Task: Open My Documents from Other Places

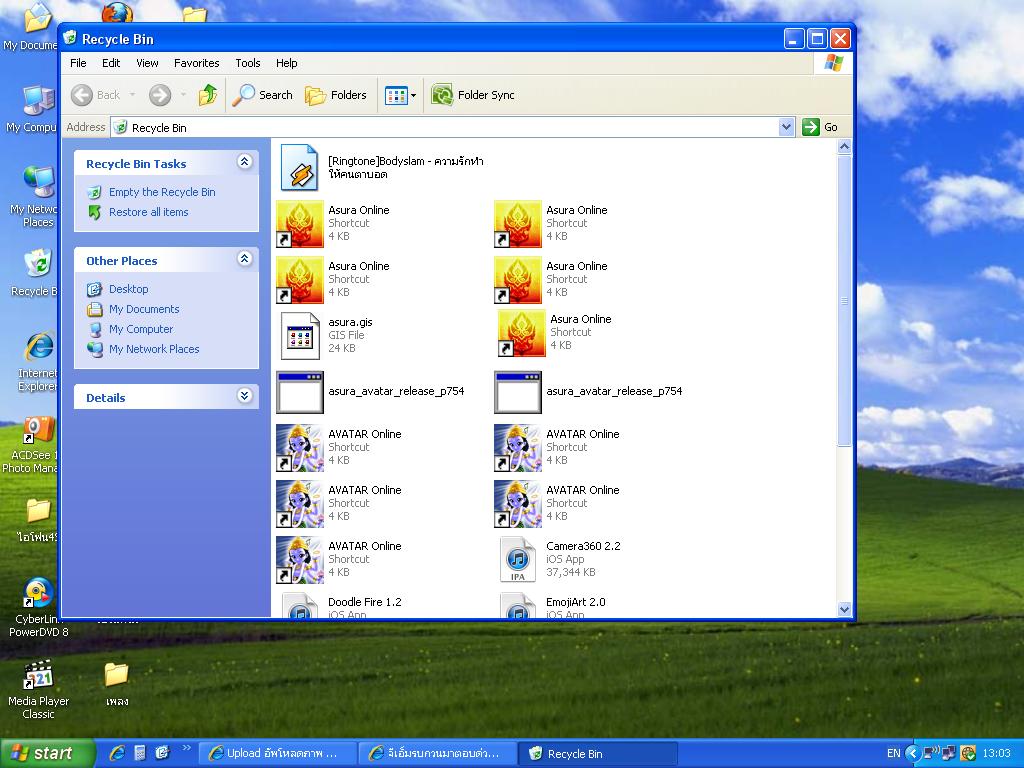Action: point(144,309)
